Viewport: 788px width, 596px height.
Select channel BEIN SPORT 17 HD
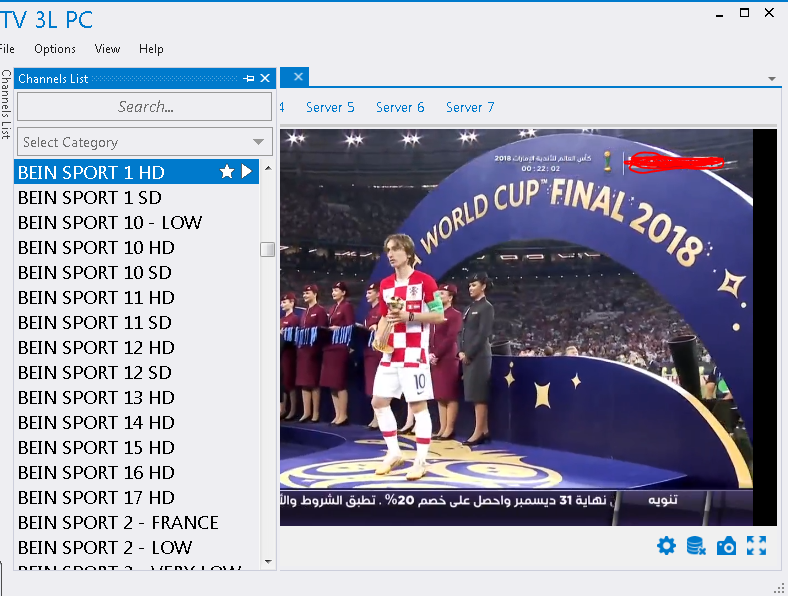coord(136,498)
